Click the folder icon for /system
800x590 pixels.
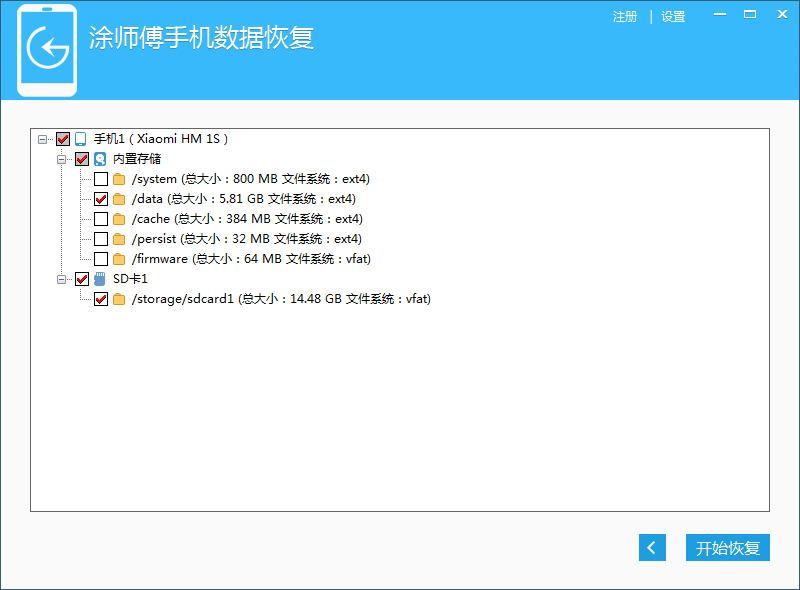pyautogui.click(x=119, y=179)
